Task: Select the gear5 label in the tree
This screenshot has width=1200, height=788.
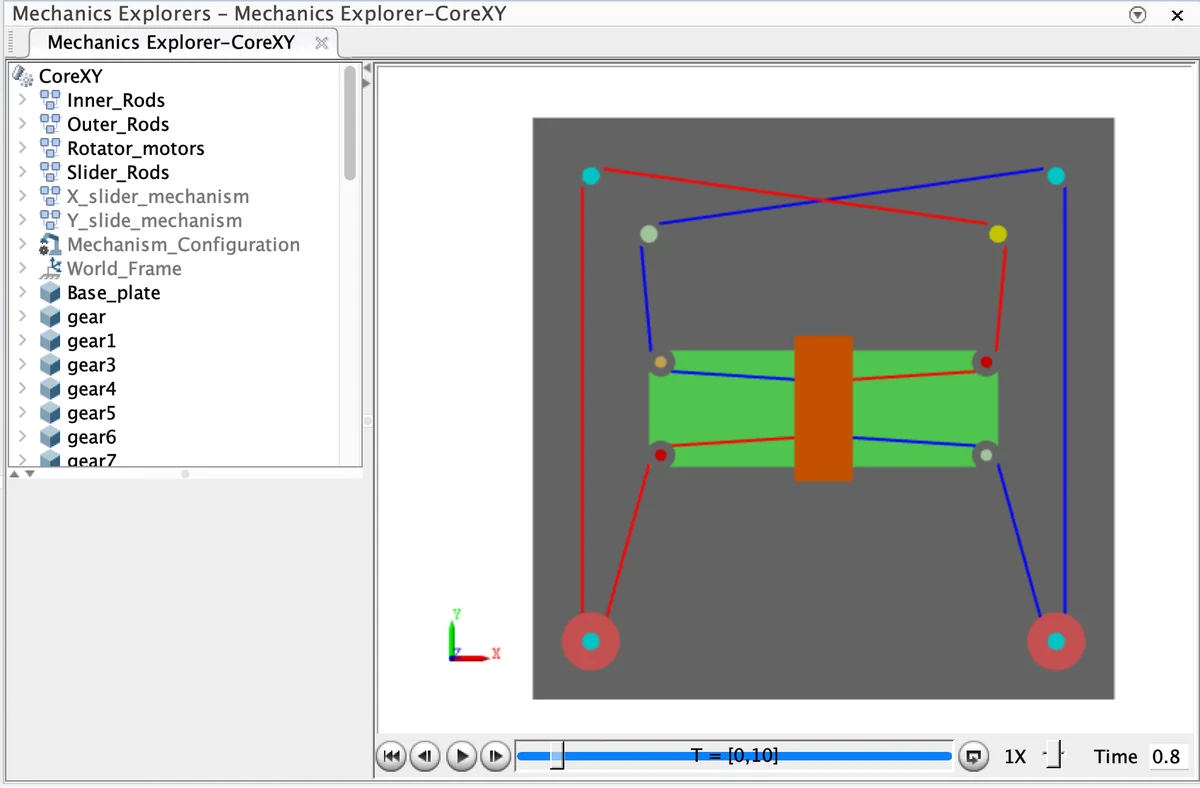Action: (x=92, y=413)
